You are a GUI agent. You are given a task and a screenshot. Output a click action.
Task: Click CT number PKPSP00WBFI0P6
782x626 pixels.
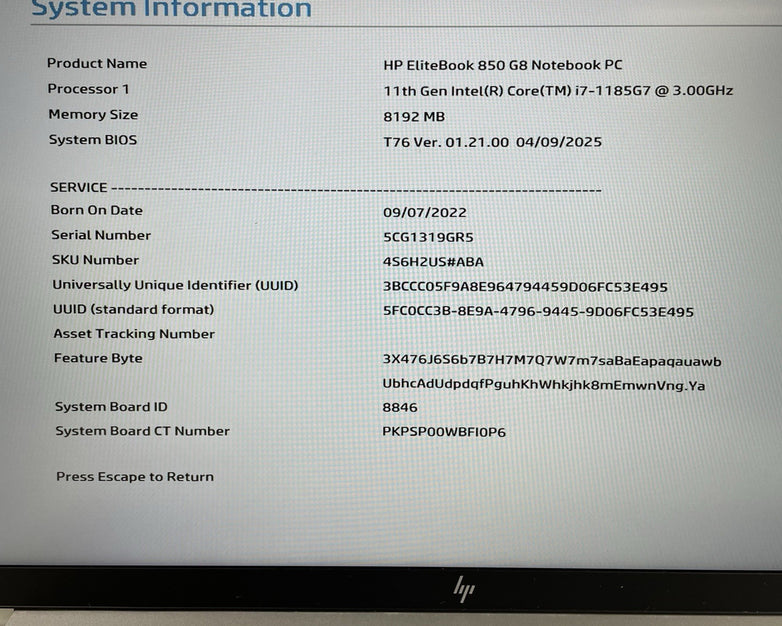coord(444,432)
